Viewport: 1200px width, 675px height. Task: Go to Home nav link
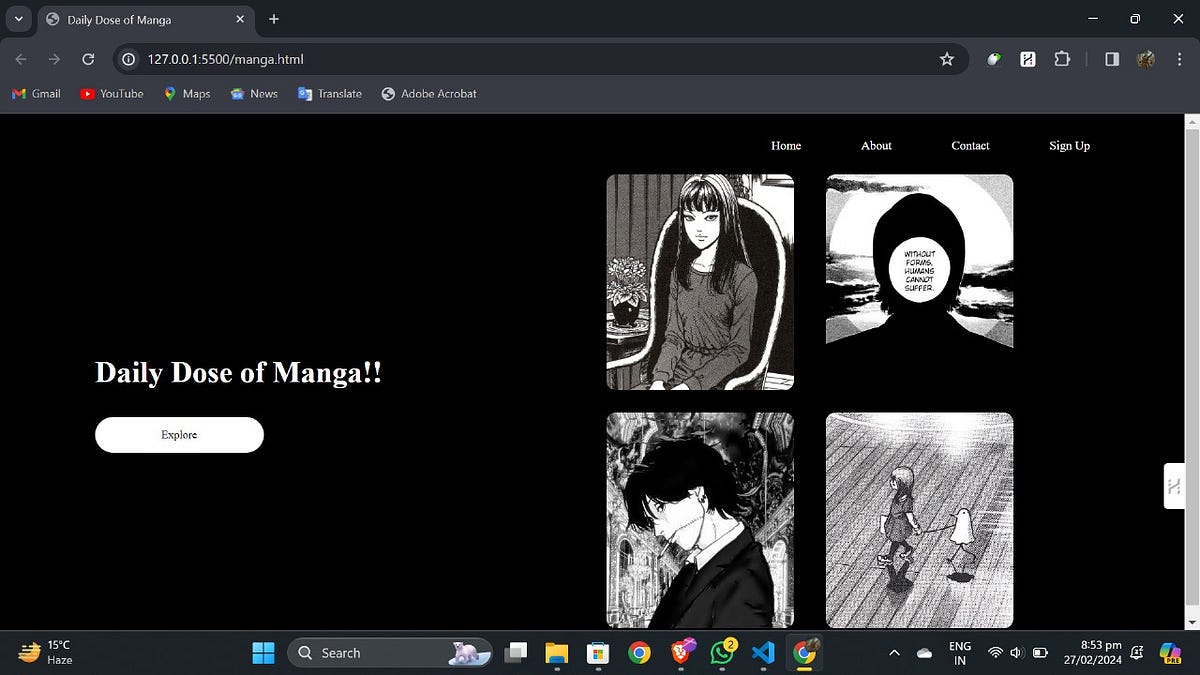click(x=786, y=145)
